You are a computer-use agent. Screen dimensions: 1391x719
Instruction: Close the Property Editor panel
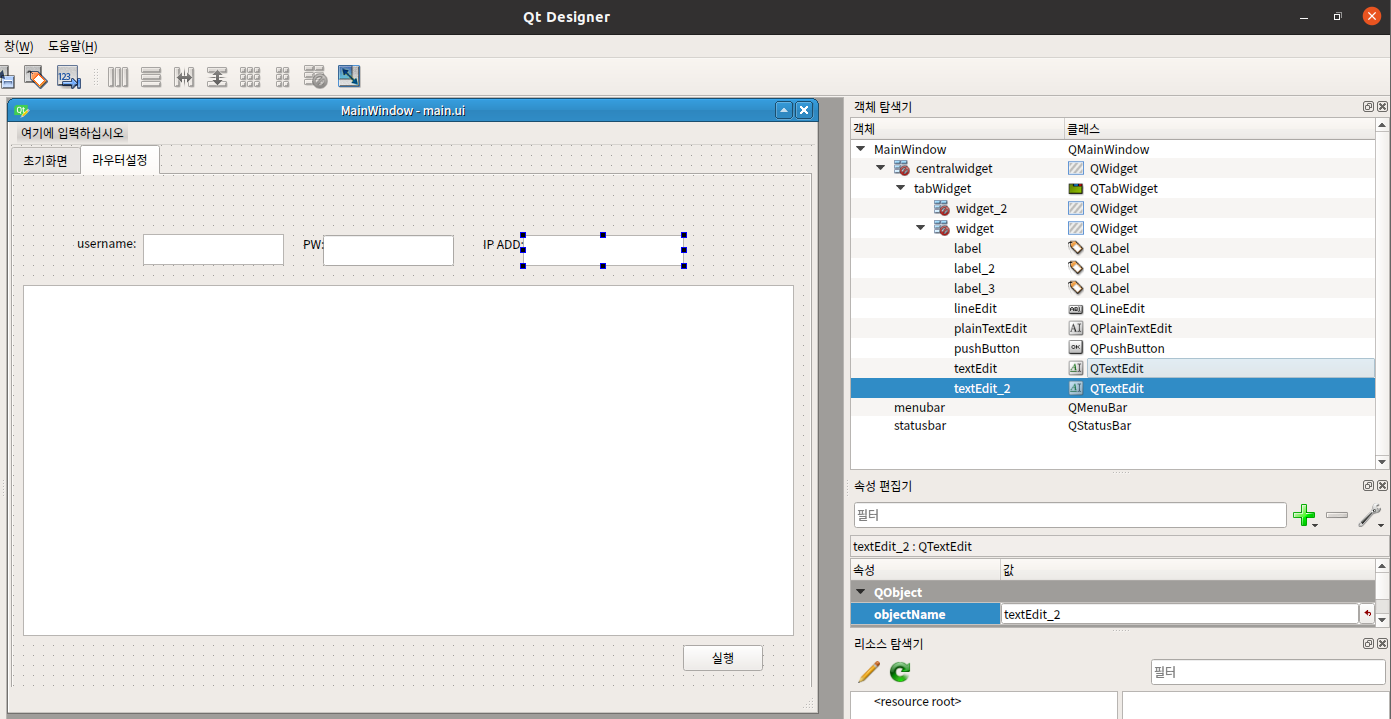(1382, 486)
